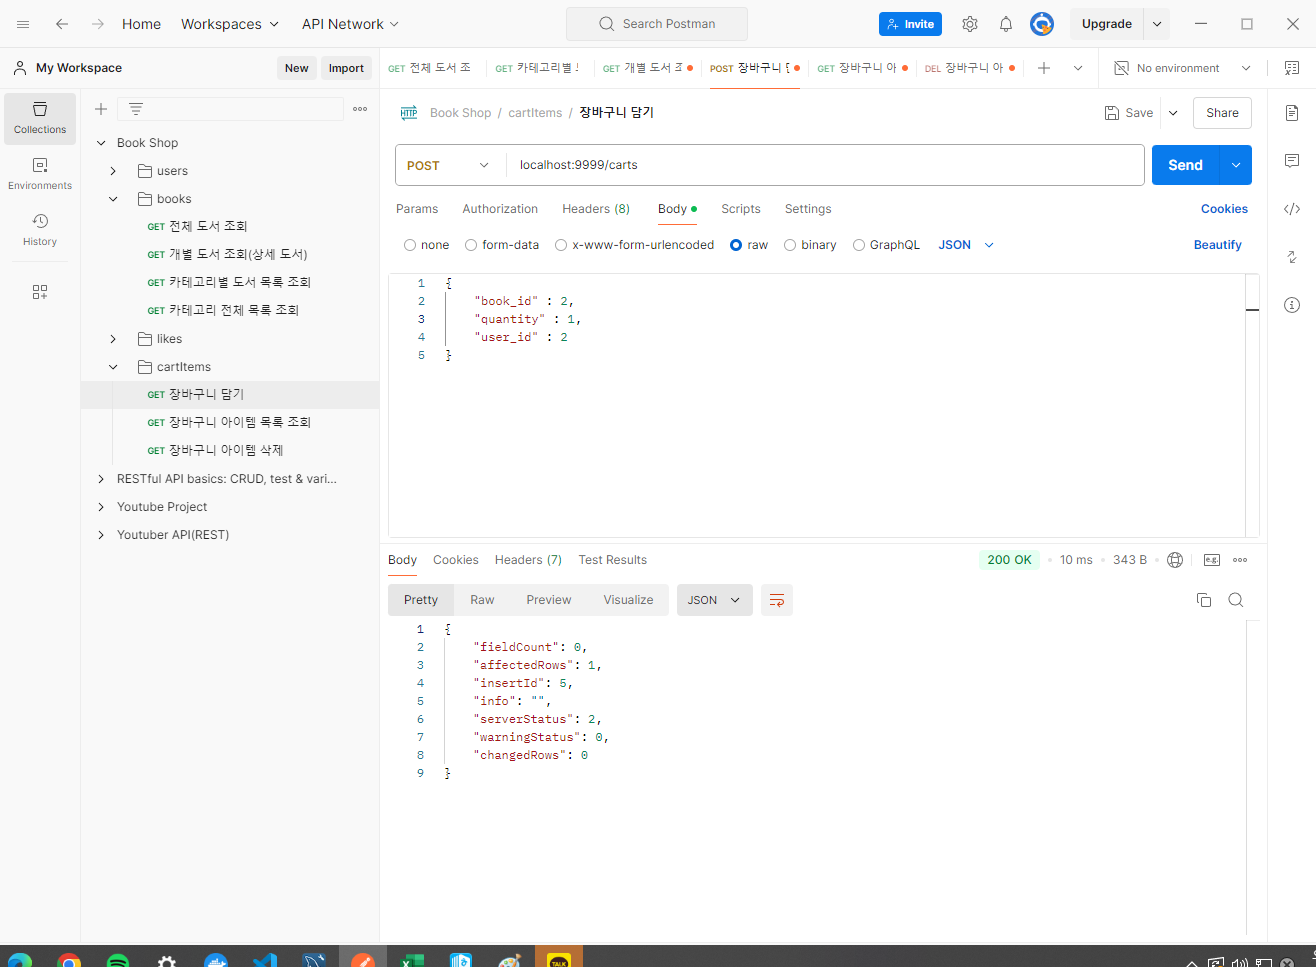Open History sidebar panel
The height and width of the screenshot is (967, 1316).
[40, 230]
